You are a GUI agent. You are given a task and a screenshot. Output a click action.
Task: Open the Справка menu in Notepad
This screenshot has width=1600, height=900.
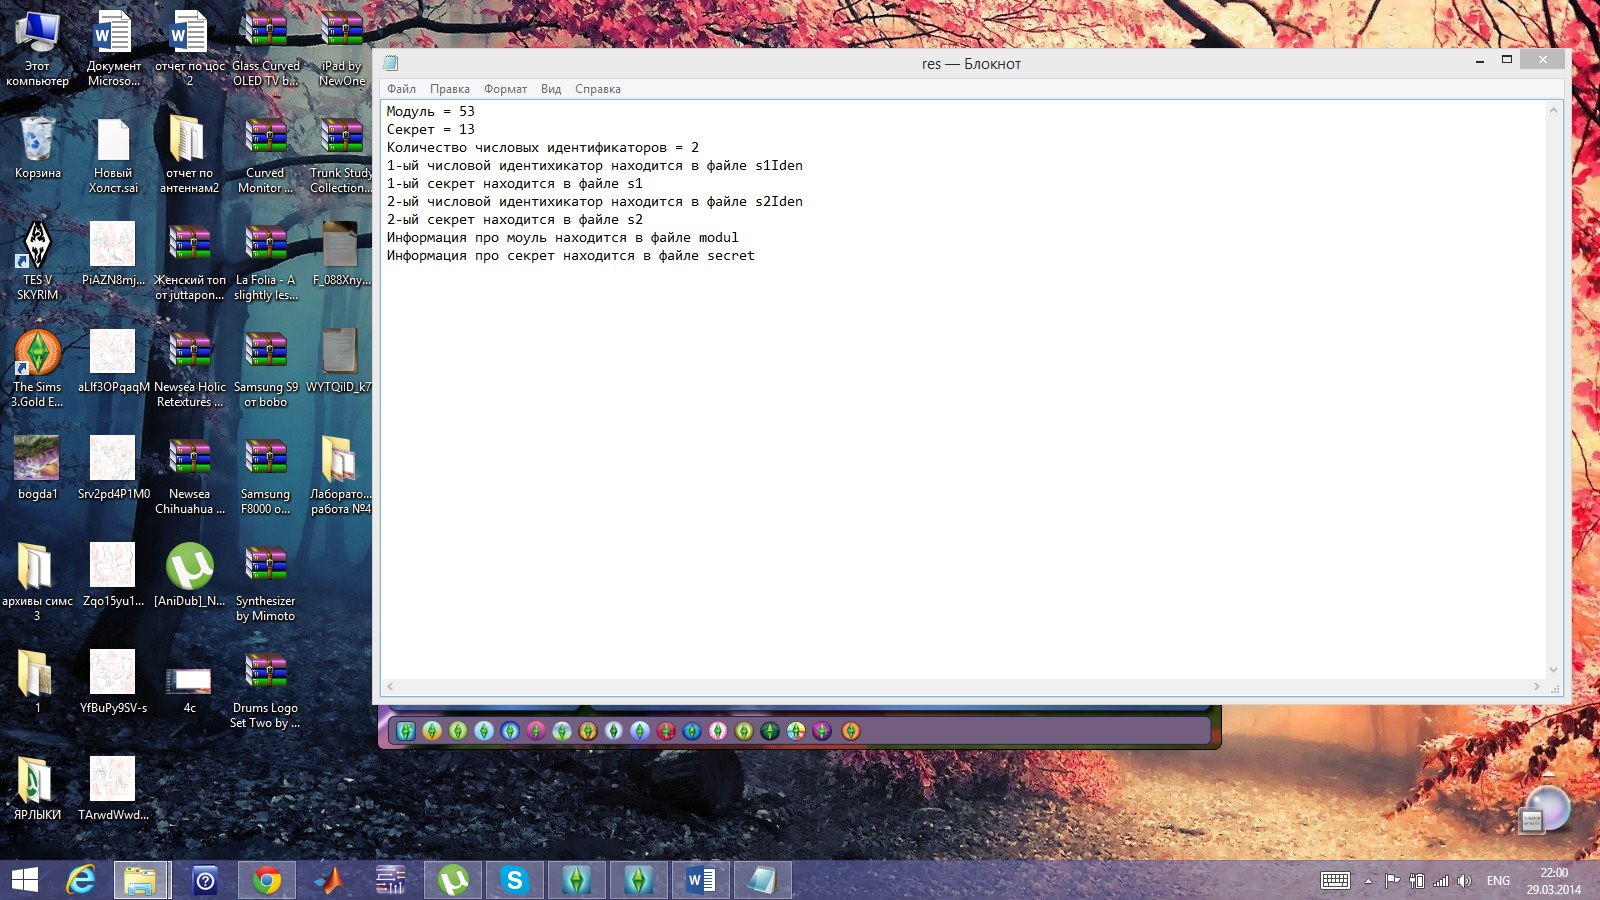click(598, 89)
